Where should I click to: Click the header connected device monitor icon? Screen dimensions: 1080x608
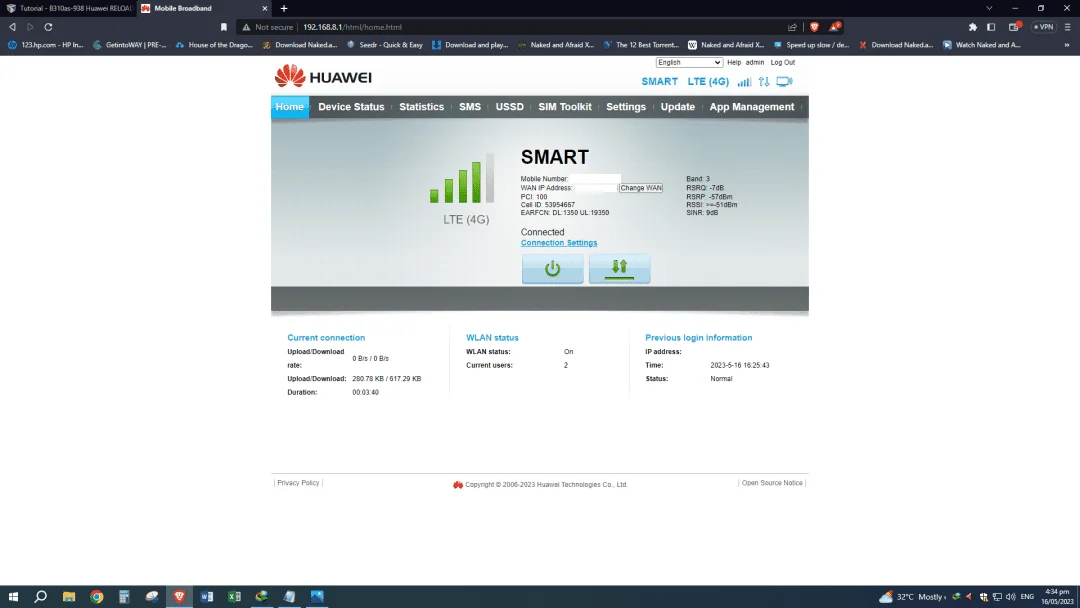784,81
